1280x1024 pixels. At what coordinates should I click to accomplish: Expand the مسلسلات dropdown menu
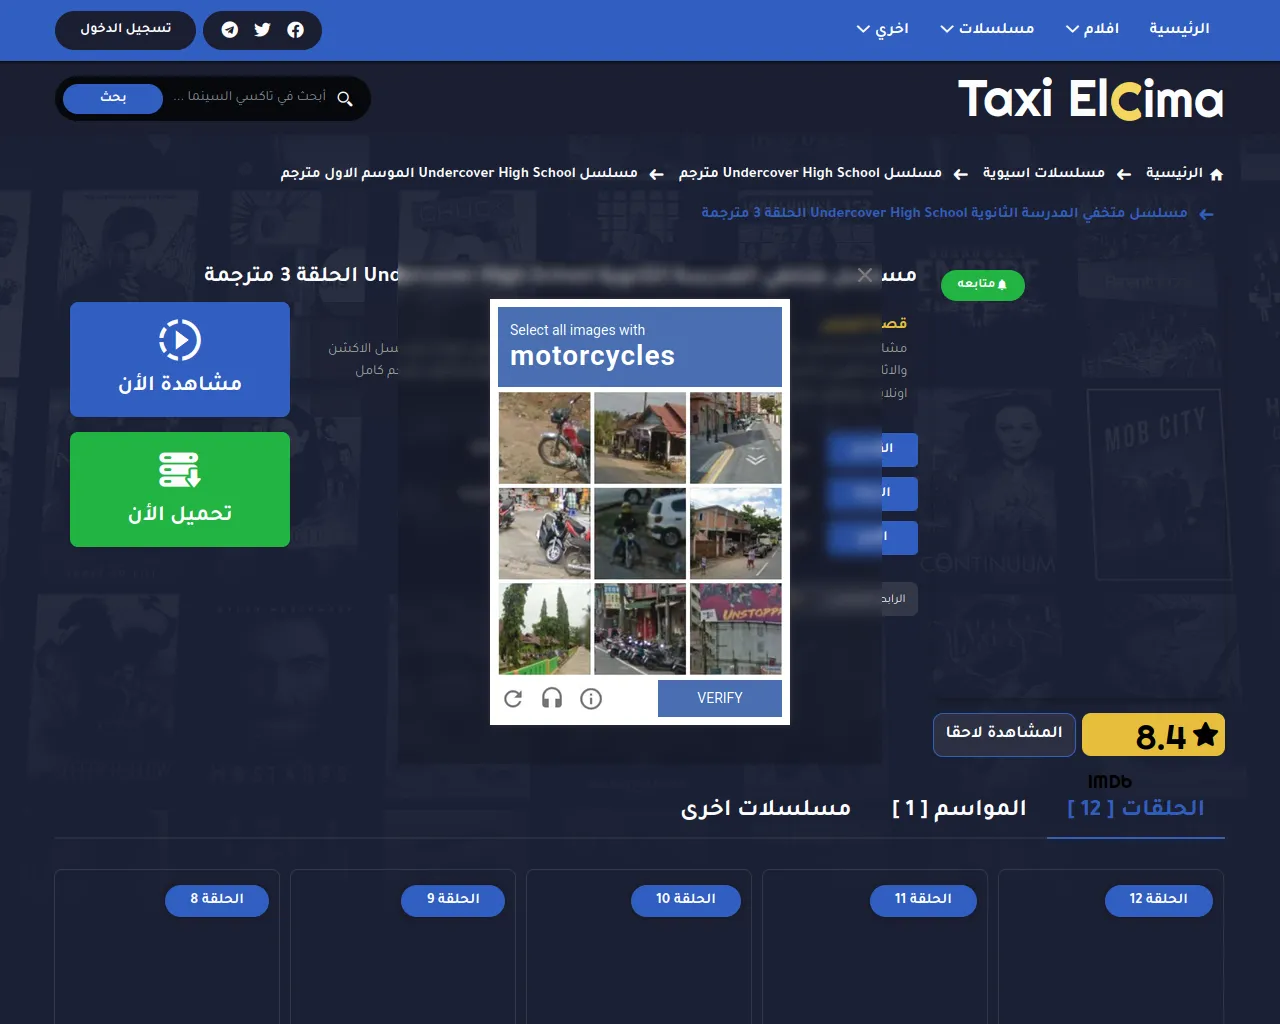(x=987, y=28)
